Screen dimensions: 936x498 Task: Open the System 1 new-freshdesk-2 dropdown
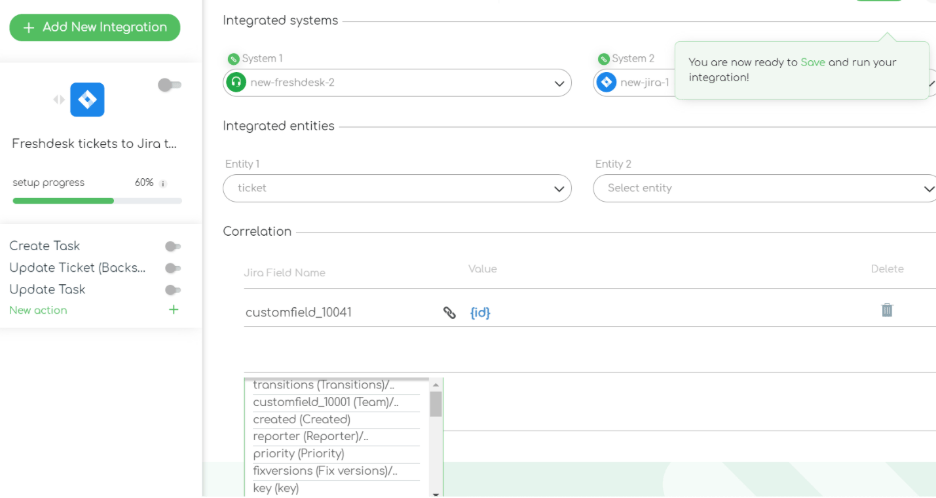click(x=397, y=83)
